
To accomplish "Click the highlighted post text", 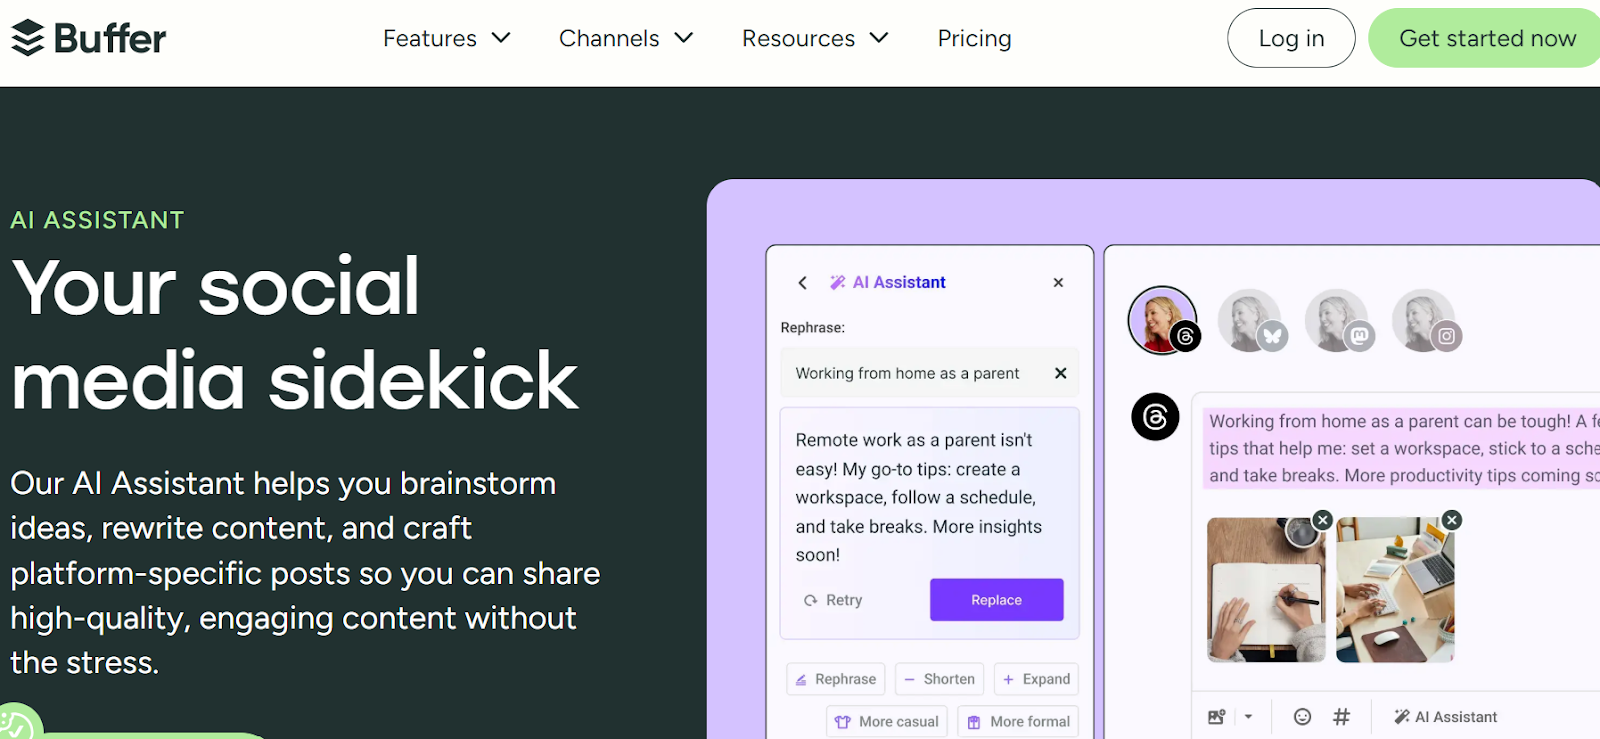I will (1403, 448).
